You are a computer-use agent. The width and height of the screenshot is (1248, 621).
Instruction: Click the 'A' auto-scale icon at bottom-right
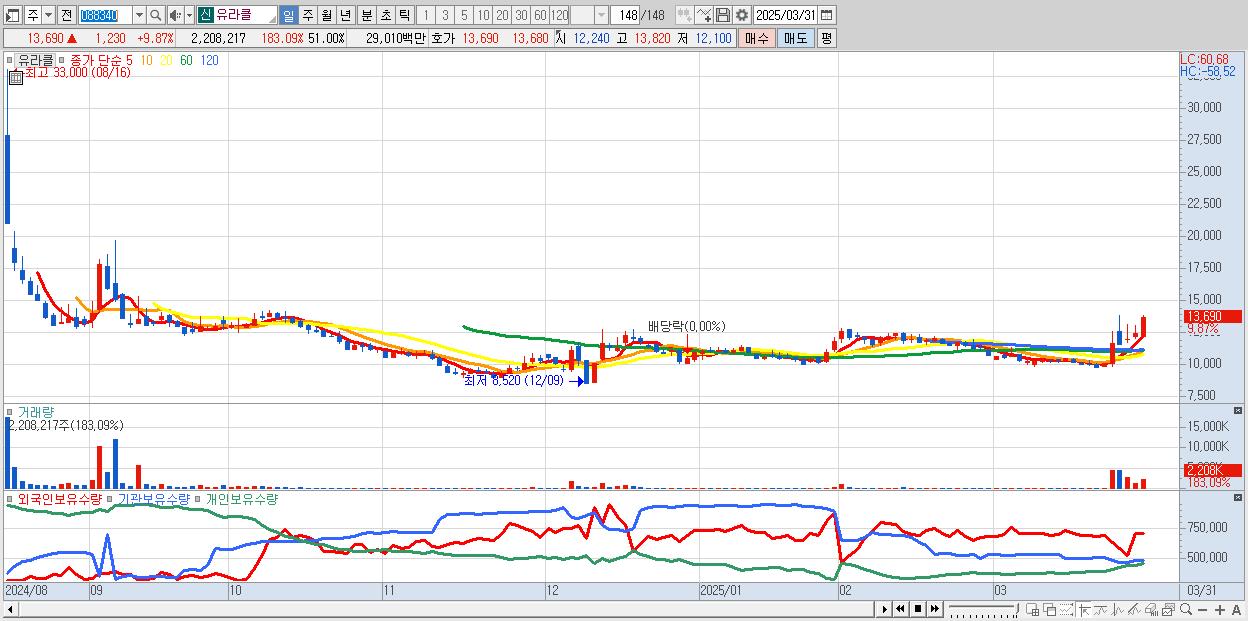1236,610
